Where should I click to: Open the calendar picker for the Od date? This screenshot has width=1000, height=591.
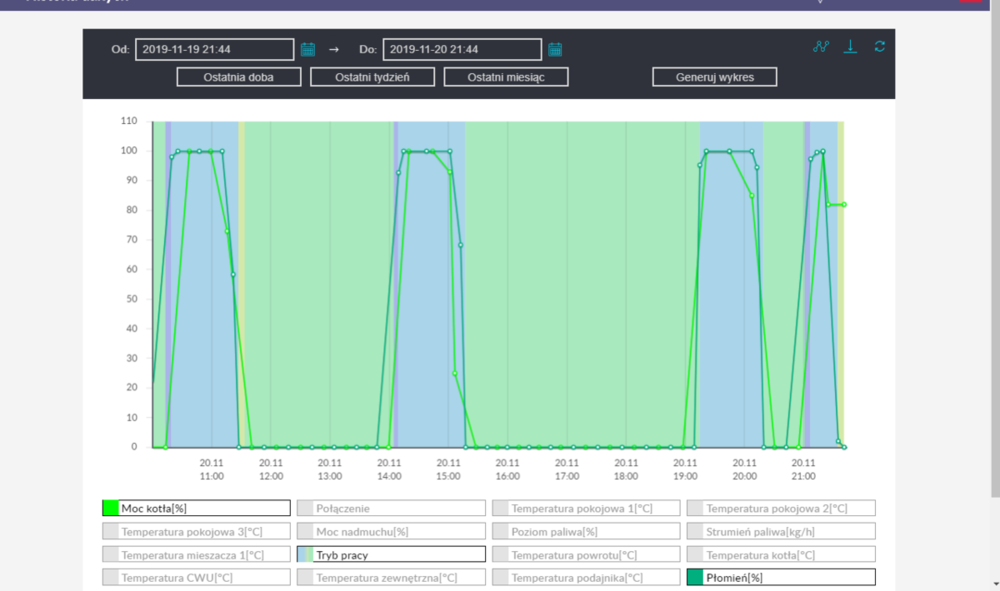(308, 49)
